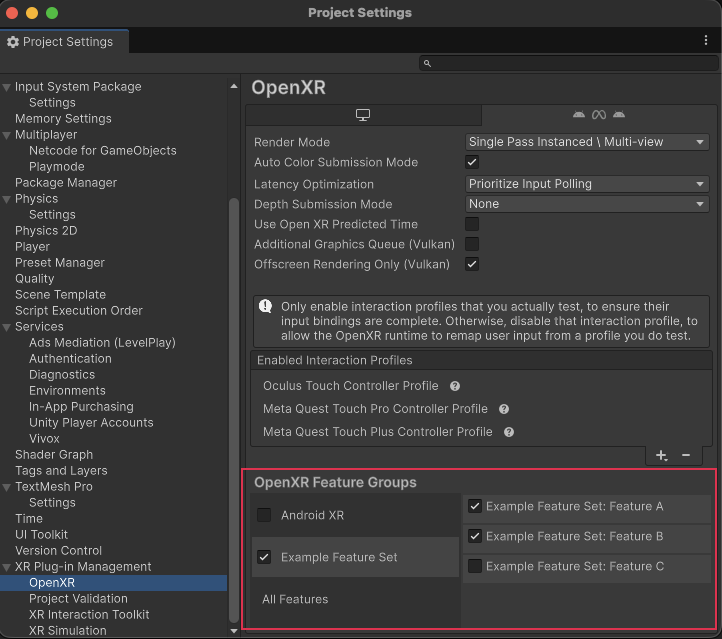Open XR Interaction Toolkit settings
Viewport: 722px width, 639px height.
89,615
